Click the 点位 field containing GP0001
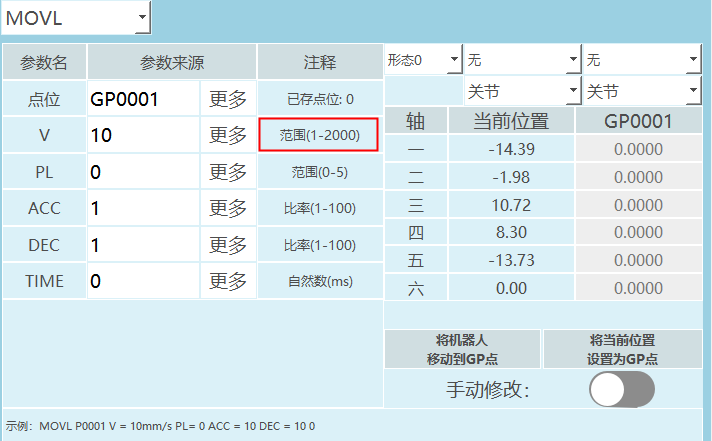The height and width of the screenshot is (441, 712). pos(143,99)
